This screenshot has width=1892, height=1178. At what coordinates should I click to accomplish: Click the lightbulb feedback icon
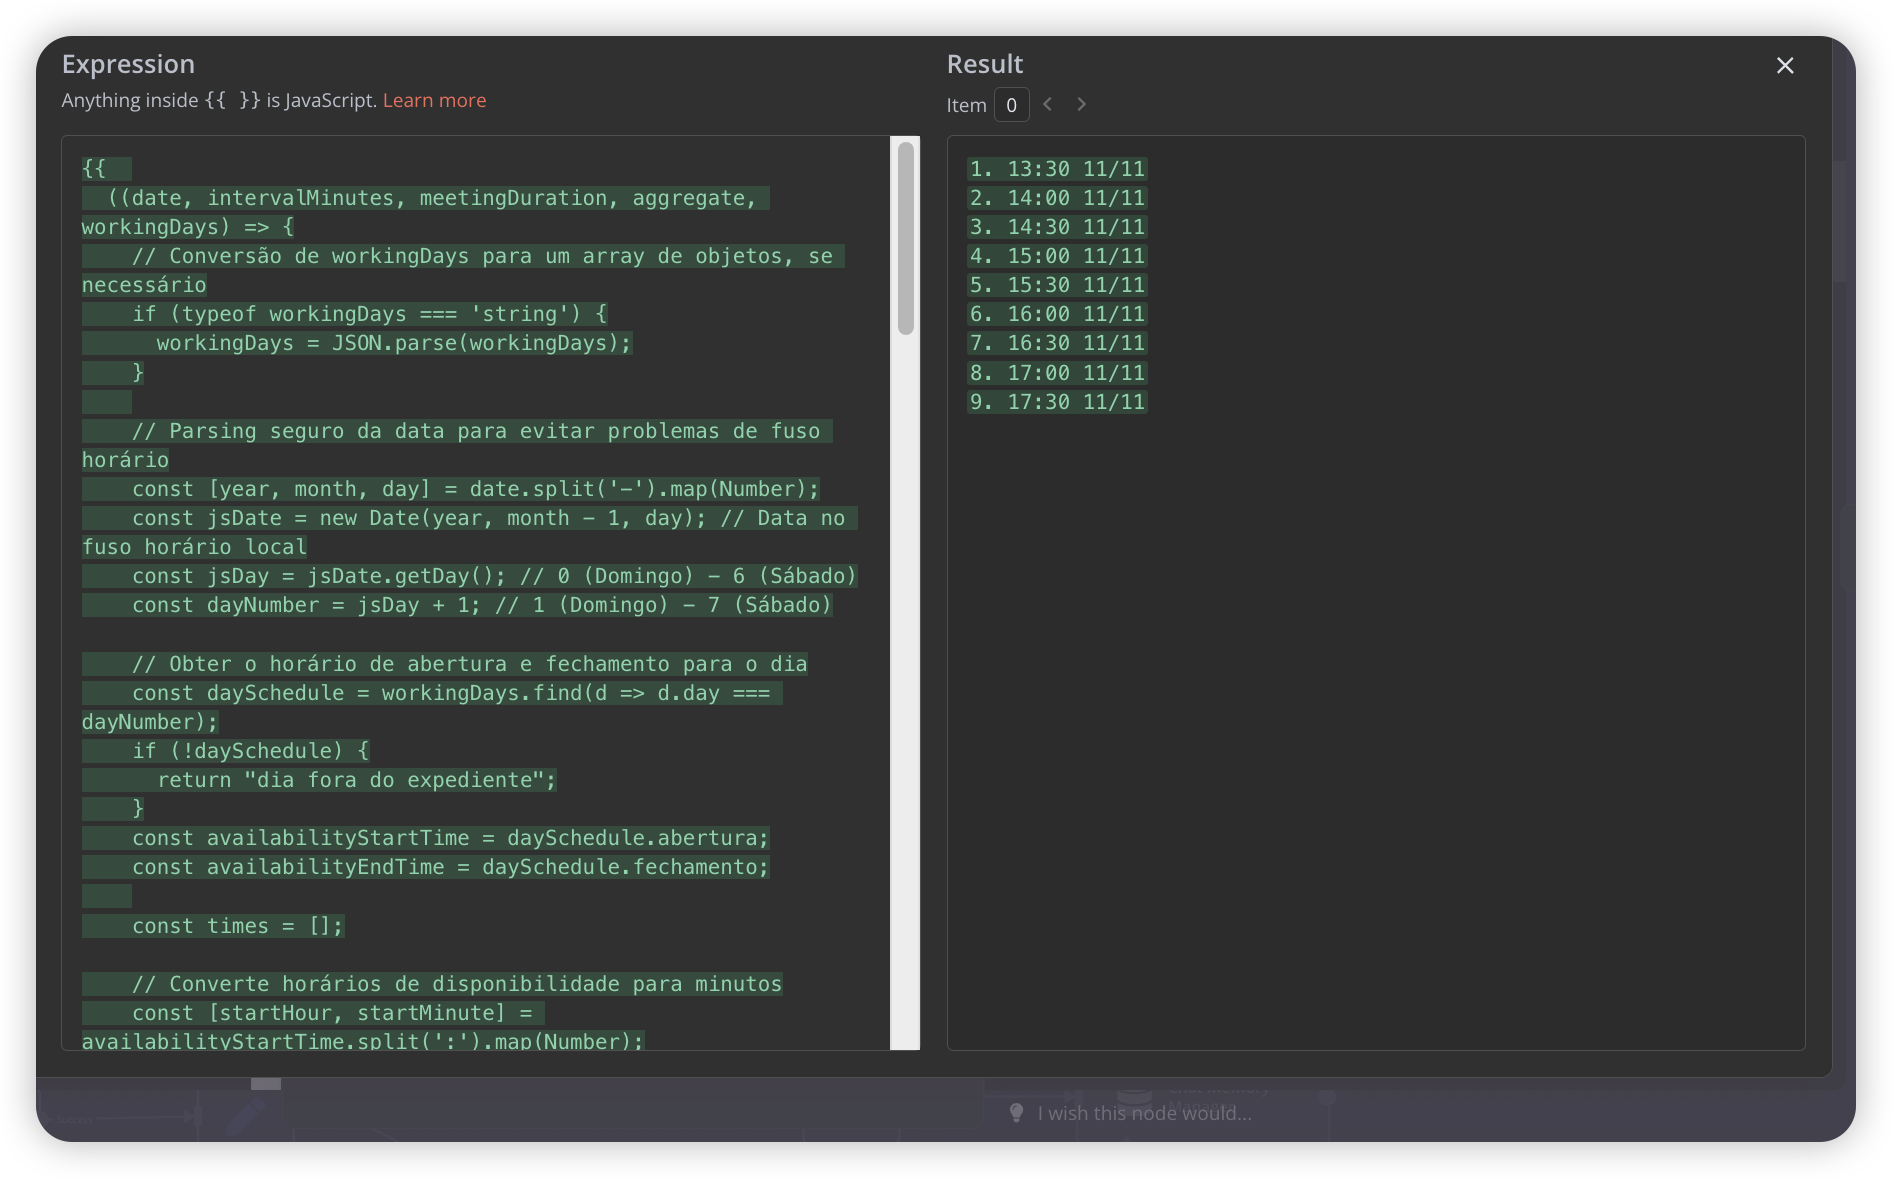(1016, 1113)
